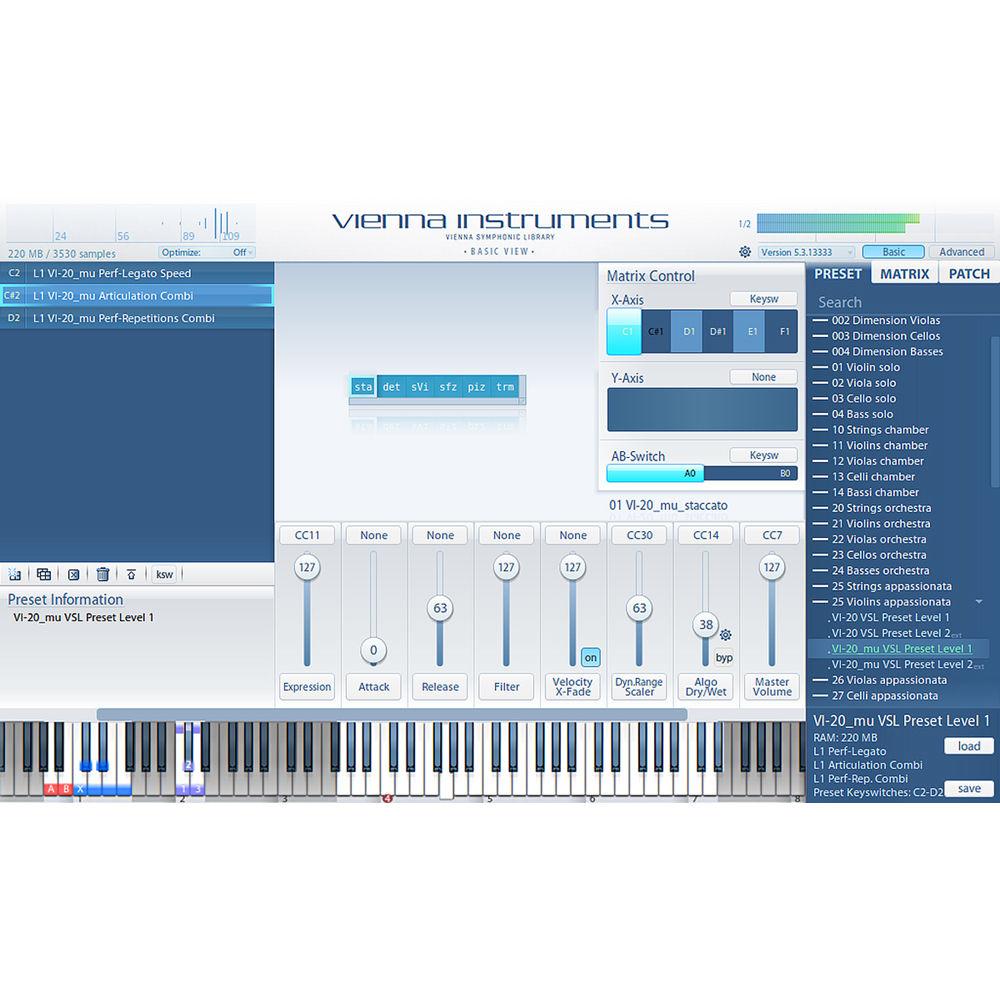Enable the on toggle for Velocity X-Fade
This screenshot has width=1000, height=1000.
point(590,657)
